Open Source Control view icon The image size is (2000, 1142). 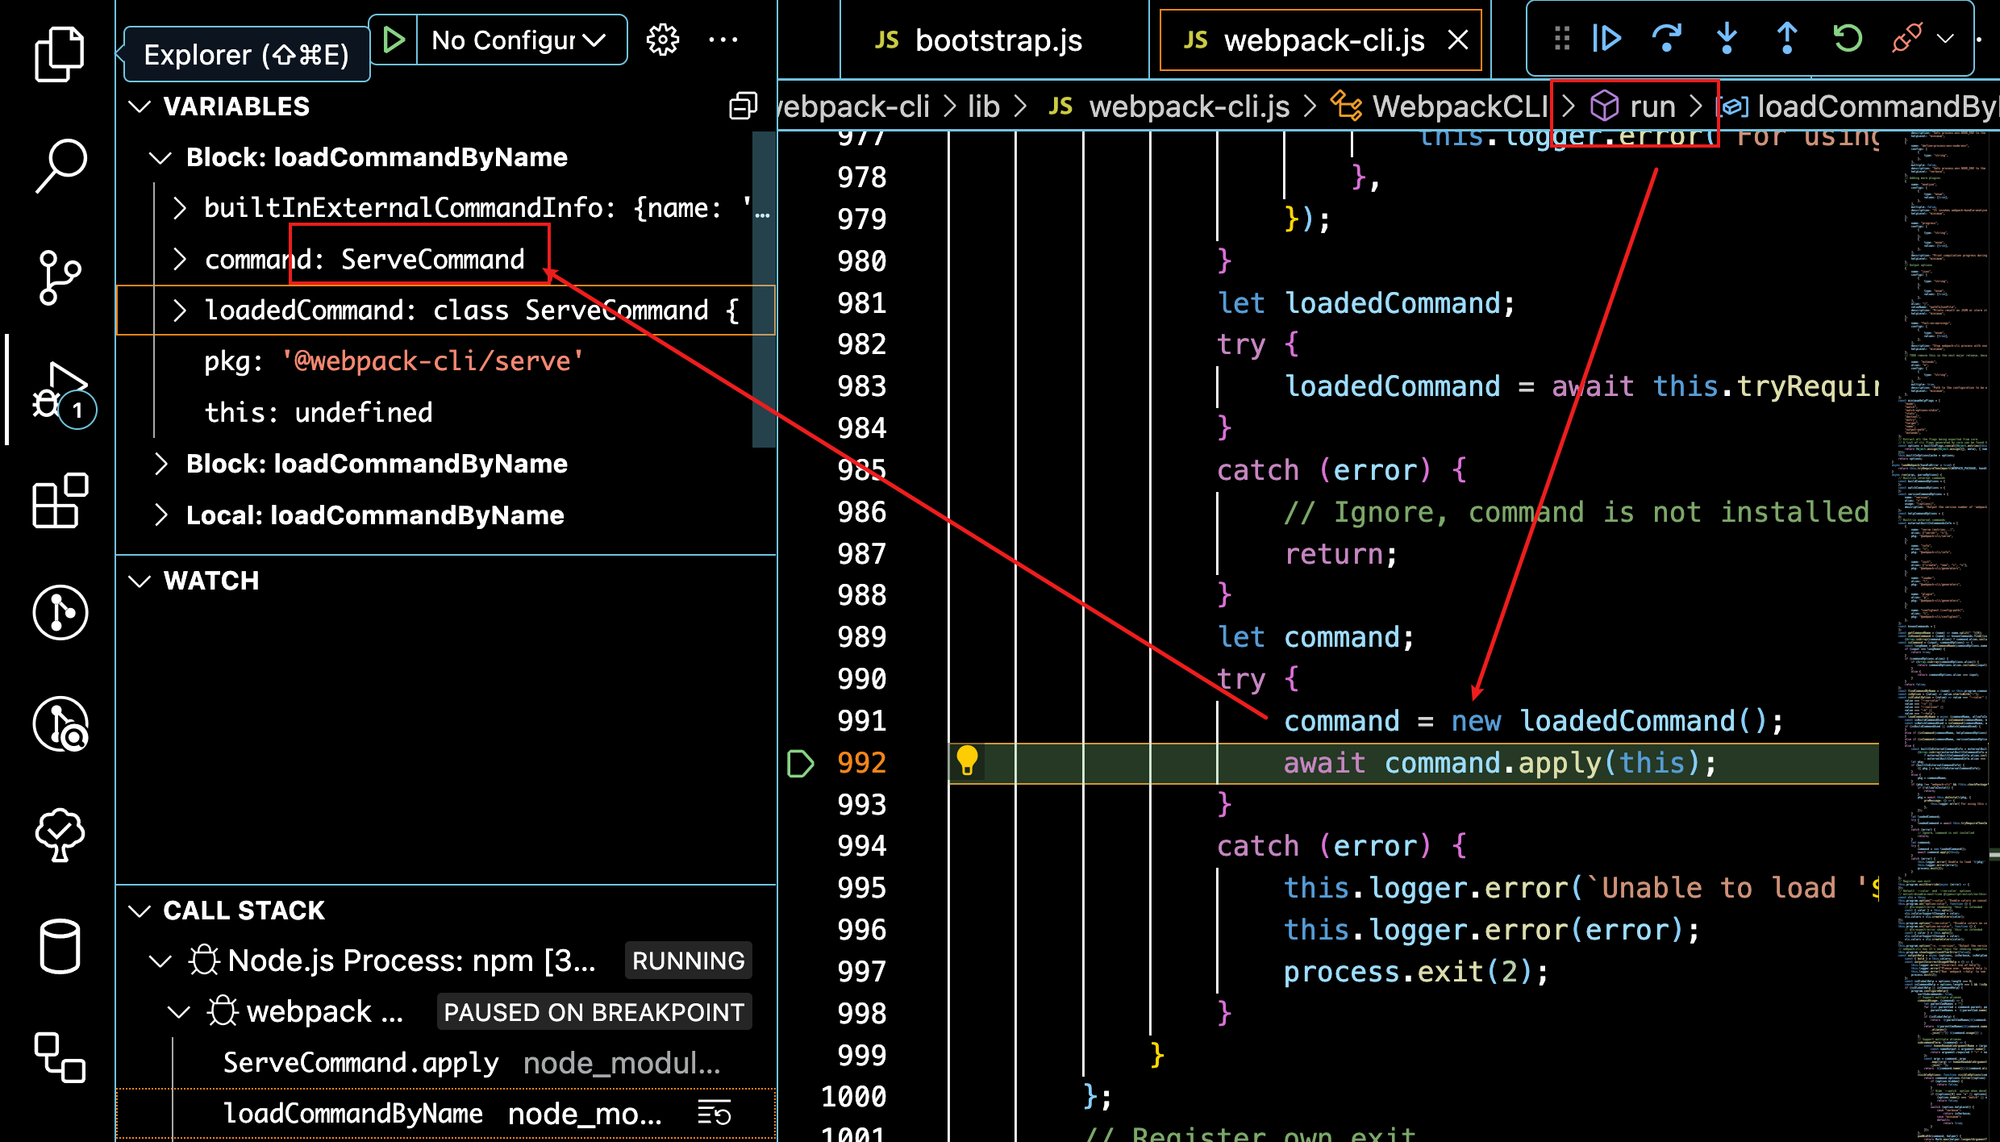(x=59, y=277)
